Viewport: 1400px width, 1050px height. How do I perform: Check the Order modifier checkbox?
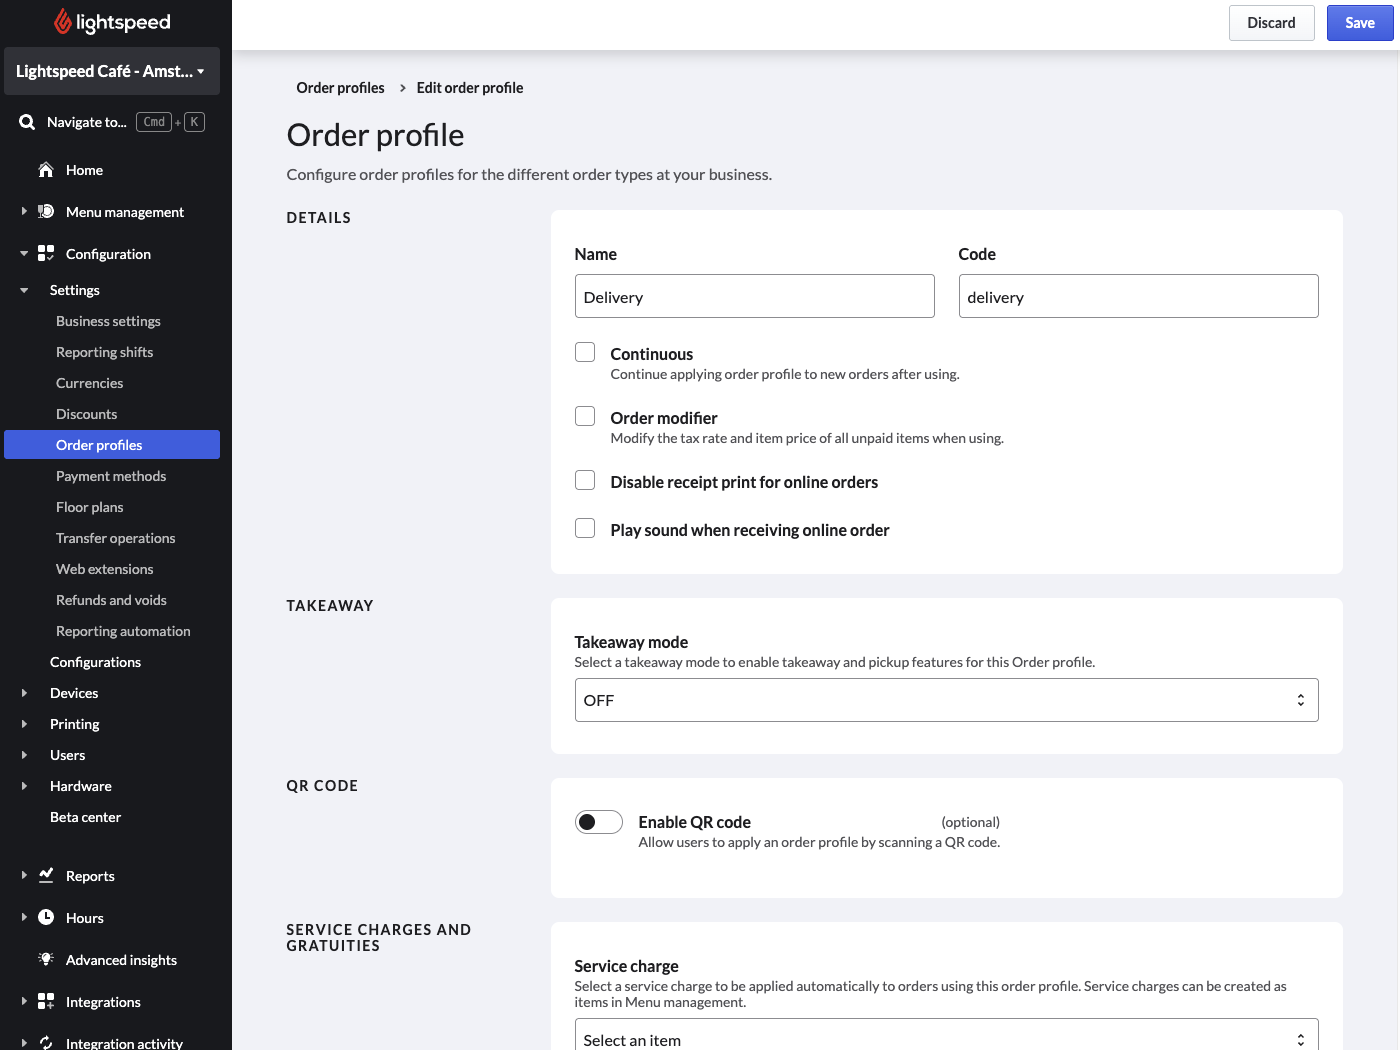[585, 417]
